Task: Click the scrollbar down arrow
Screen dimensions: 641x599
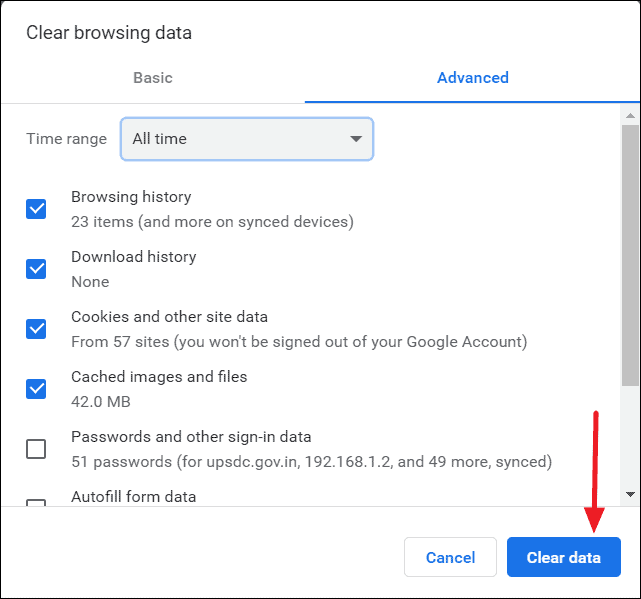Action: pos(630,494)
